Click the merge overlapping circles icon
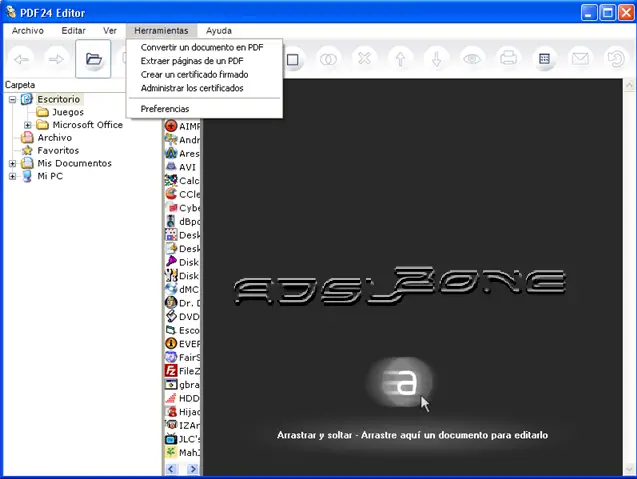This screenshot has height=479, width=637. coord(328,59)
